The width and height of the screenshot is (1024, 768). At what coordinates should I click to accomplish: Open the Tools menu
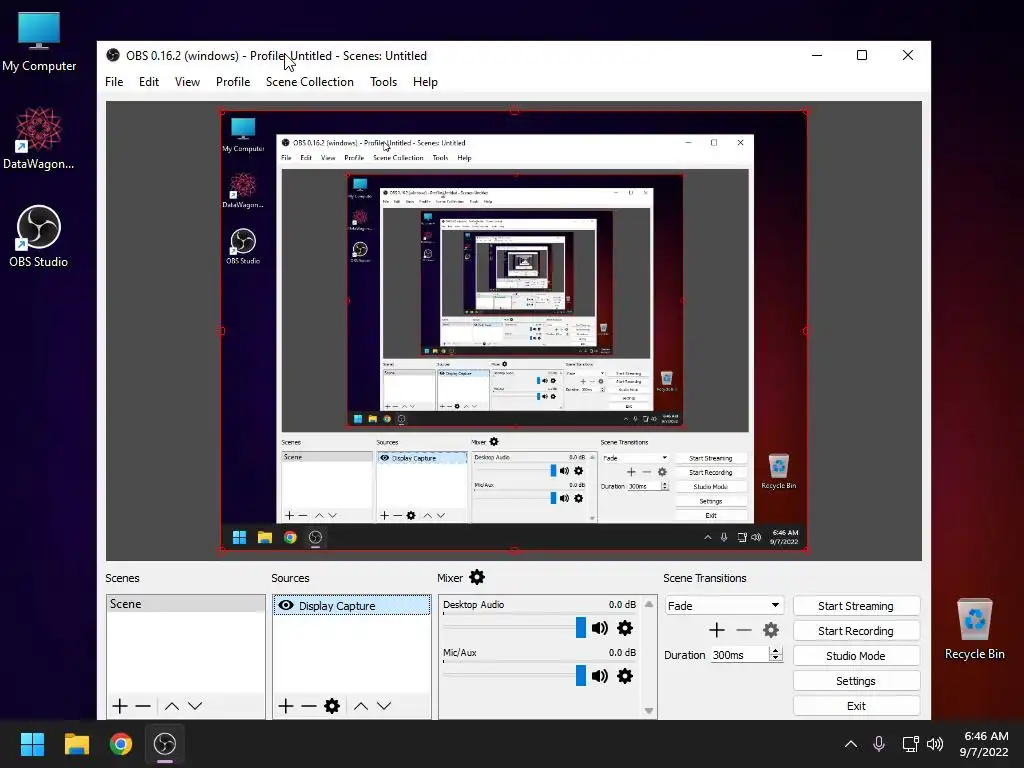tap(383, 82)
